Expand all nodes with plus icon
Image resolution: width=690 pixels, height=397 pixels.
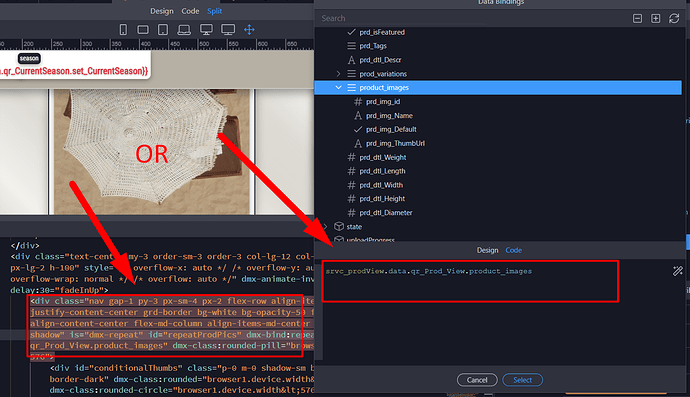pos(656,18)
